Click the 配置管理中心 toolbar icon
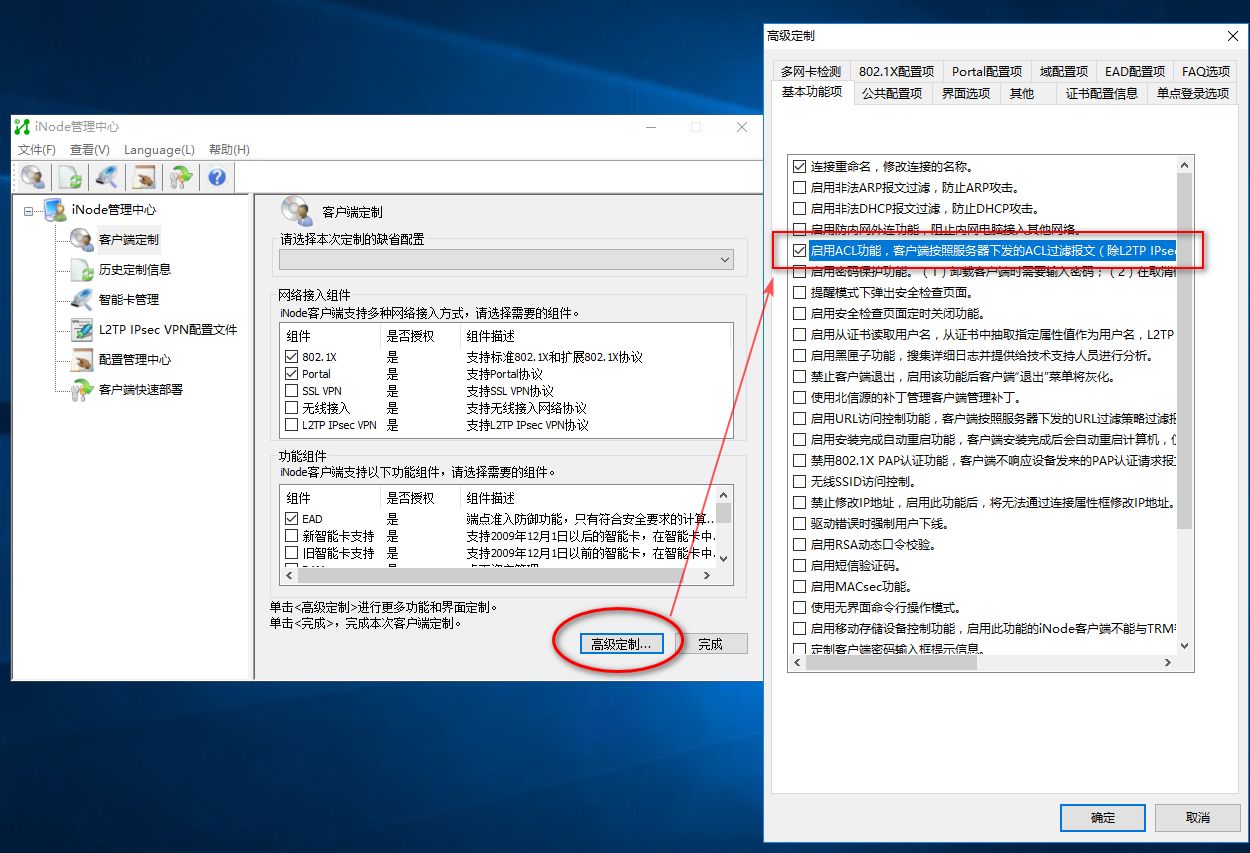The image size is (1250, 853). point(144,177)
